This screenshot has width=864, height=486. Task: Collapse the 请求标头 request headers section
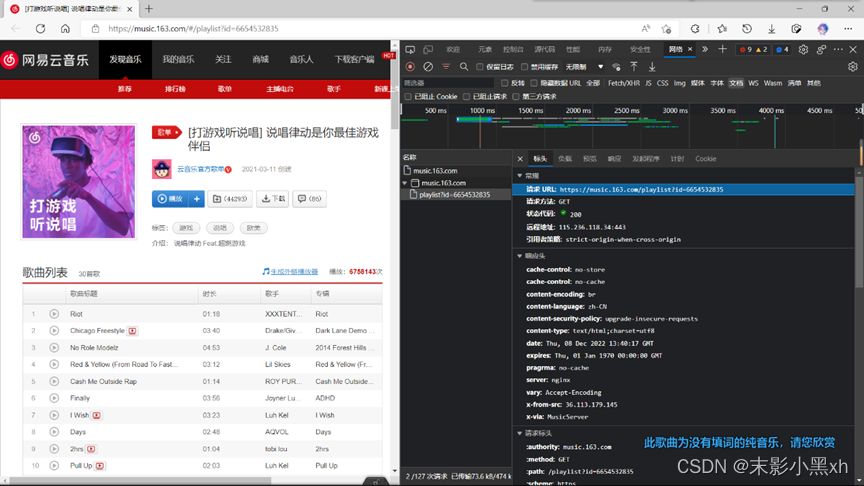pyautogui.click(x=520, y=434)
